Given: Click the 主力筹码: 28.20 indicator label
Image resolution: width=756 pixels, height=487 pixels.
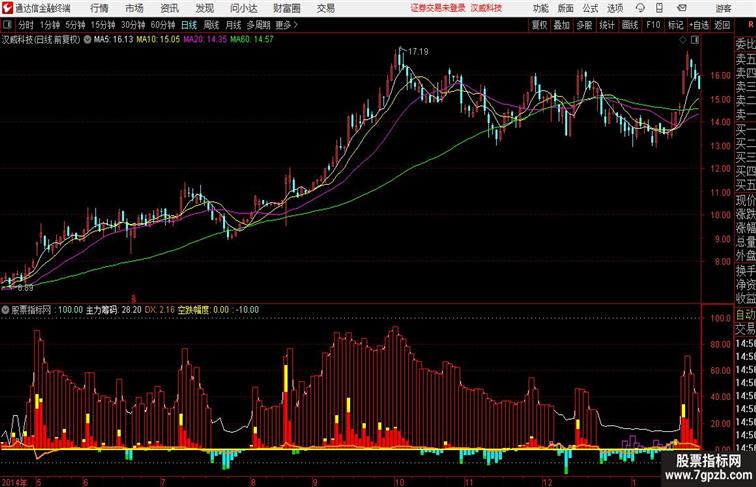Looking at the screenshot, I should click(114, 310).
